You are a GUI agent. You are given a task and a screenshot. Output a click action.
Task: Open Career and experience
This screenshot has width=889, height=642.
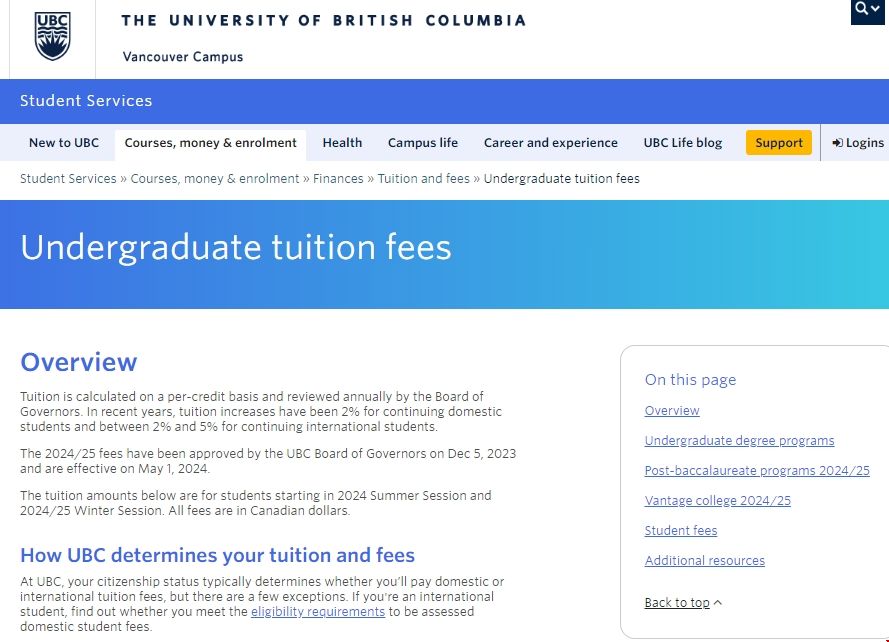coord(550,142)
